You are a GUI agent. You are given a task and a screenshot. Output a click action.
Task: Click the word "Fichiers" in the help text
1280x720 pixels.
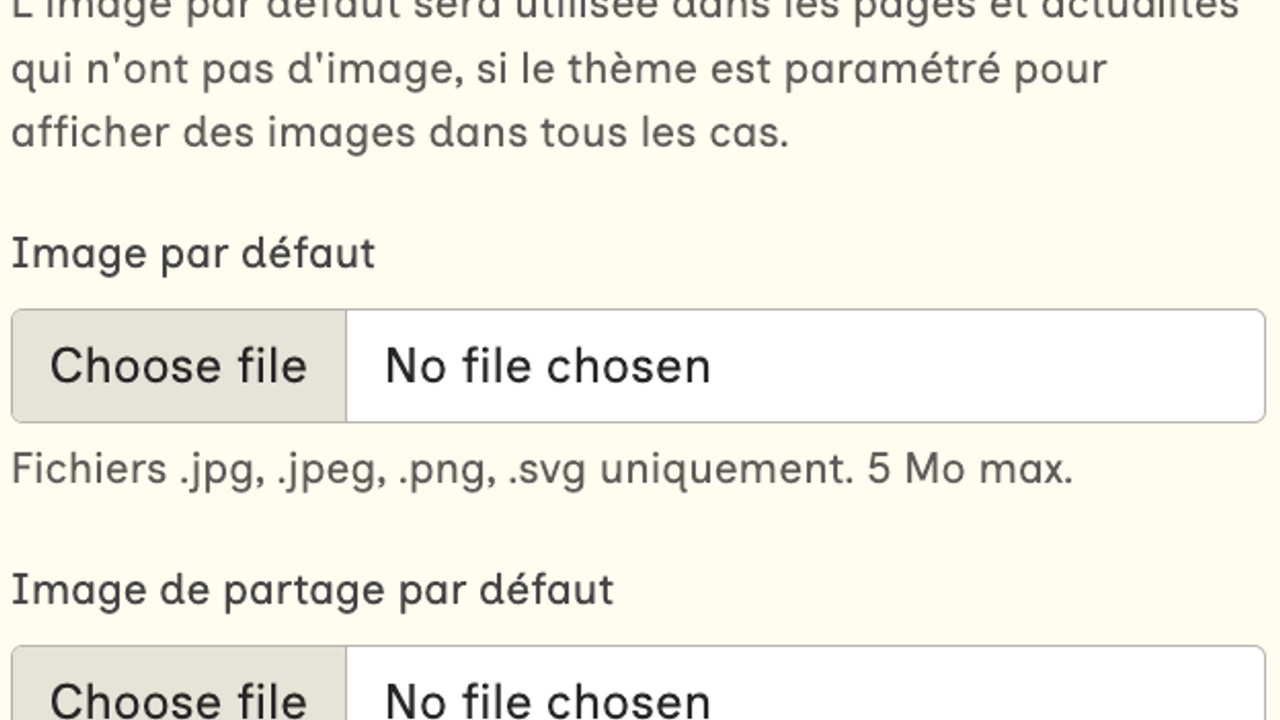[x=89, y=469]
